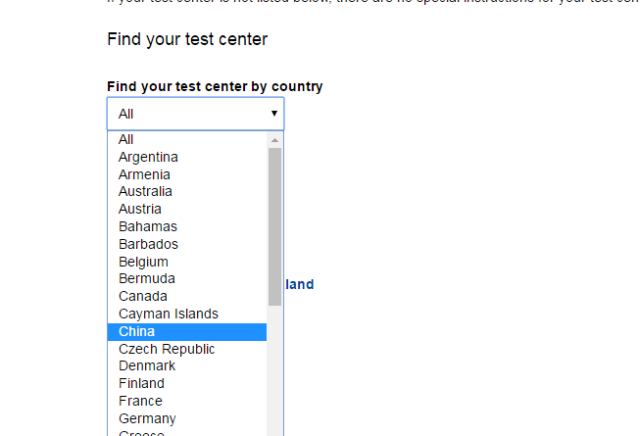The image size is (640, 436).
Task: Click the scrollbar up arrow
Action: 275,140
